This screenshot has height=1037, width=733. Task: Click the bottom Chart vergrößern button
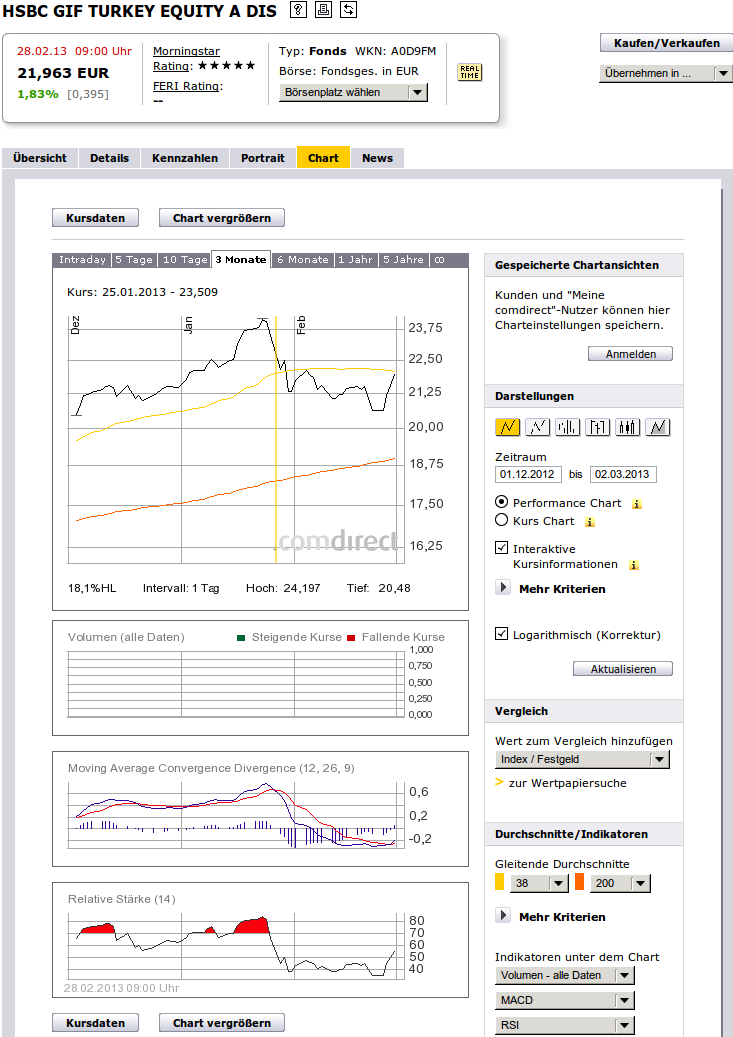(222, 1022)
